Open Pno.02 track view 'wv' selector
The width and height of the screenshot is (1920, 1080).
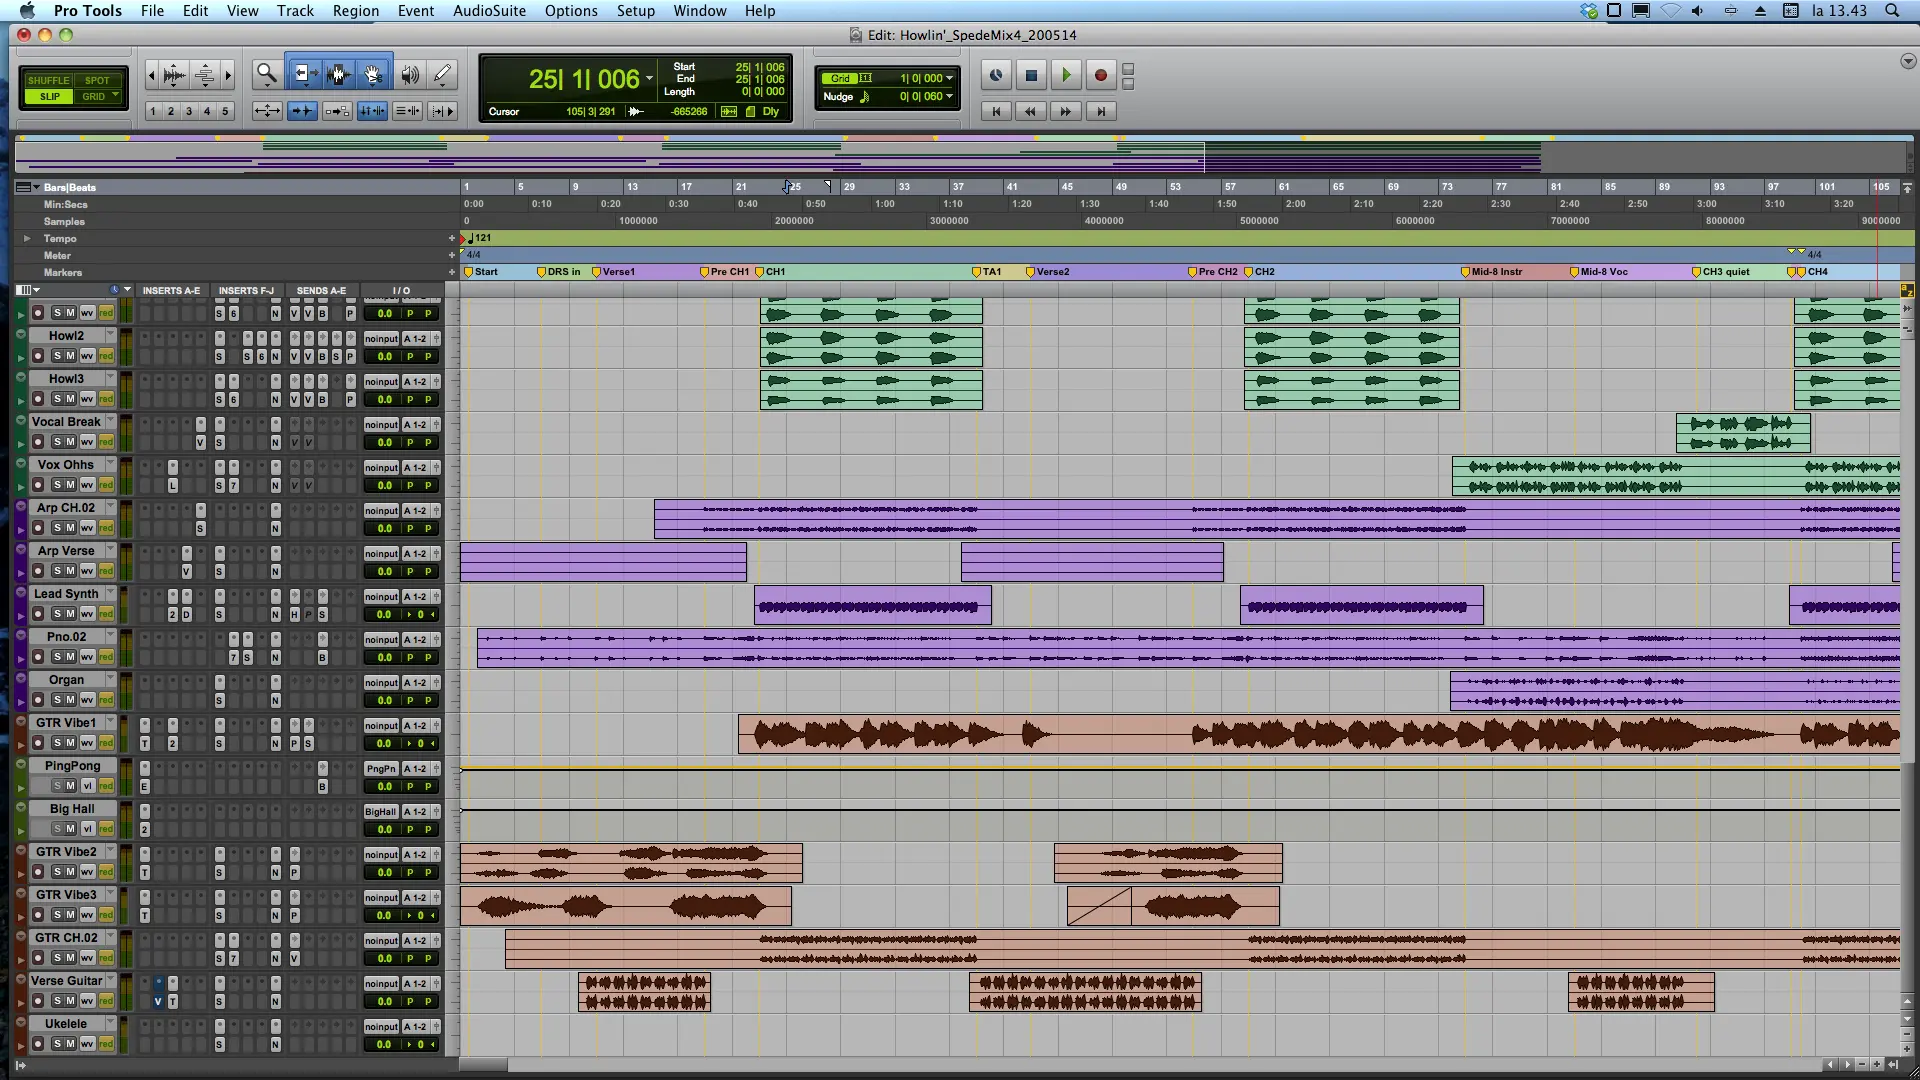pyautogui.click(x=87, y=657)
